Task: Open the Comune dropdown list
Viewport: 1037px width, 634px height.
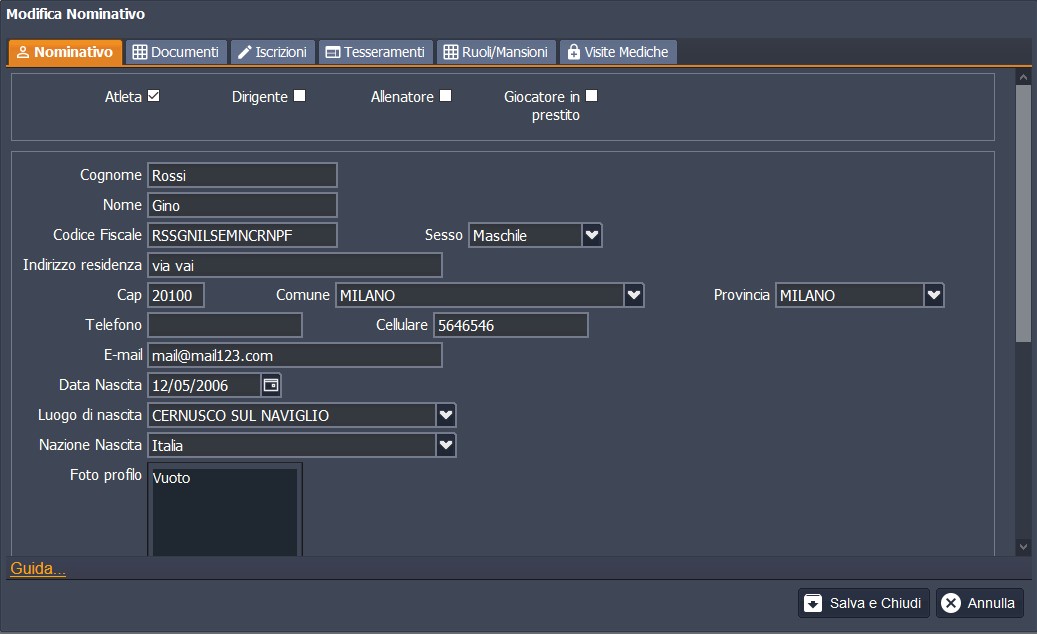Action: (633, 295)
